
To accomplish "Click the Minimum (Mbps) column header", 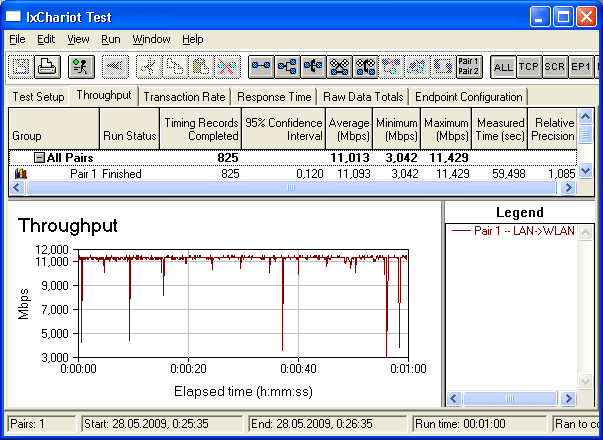I will (396, 129).
